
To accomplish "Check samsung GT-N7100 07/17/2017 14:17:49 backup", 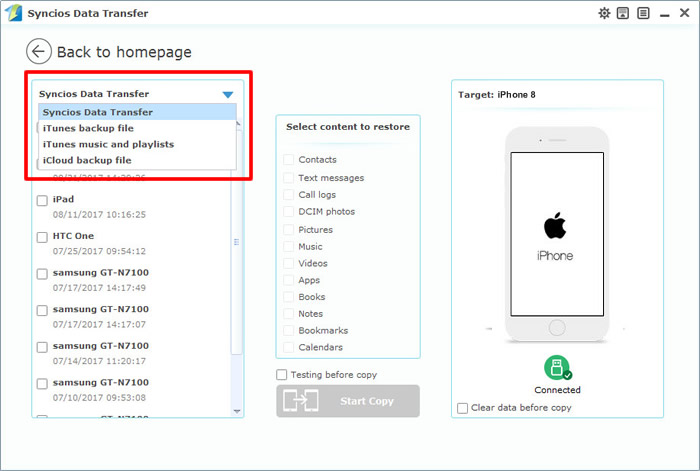I will click(42, 274).
